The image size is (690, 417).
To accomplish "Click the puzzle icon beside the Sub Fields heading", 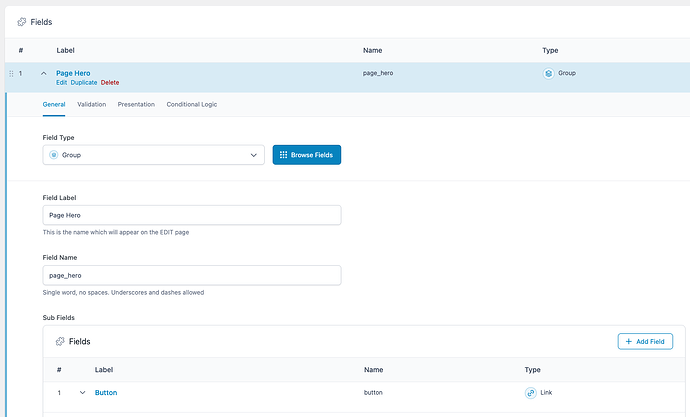I will pos(60,342).
